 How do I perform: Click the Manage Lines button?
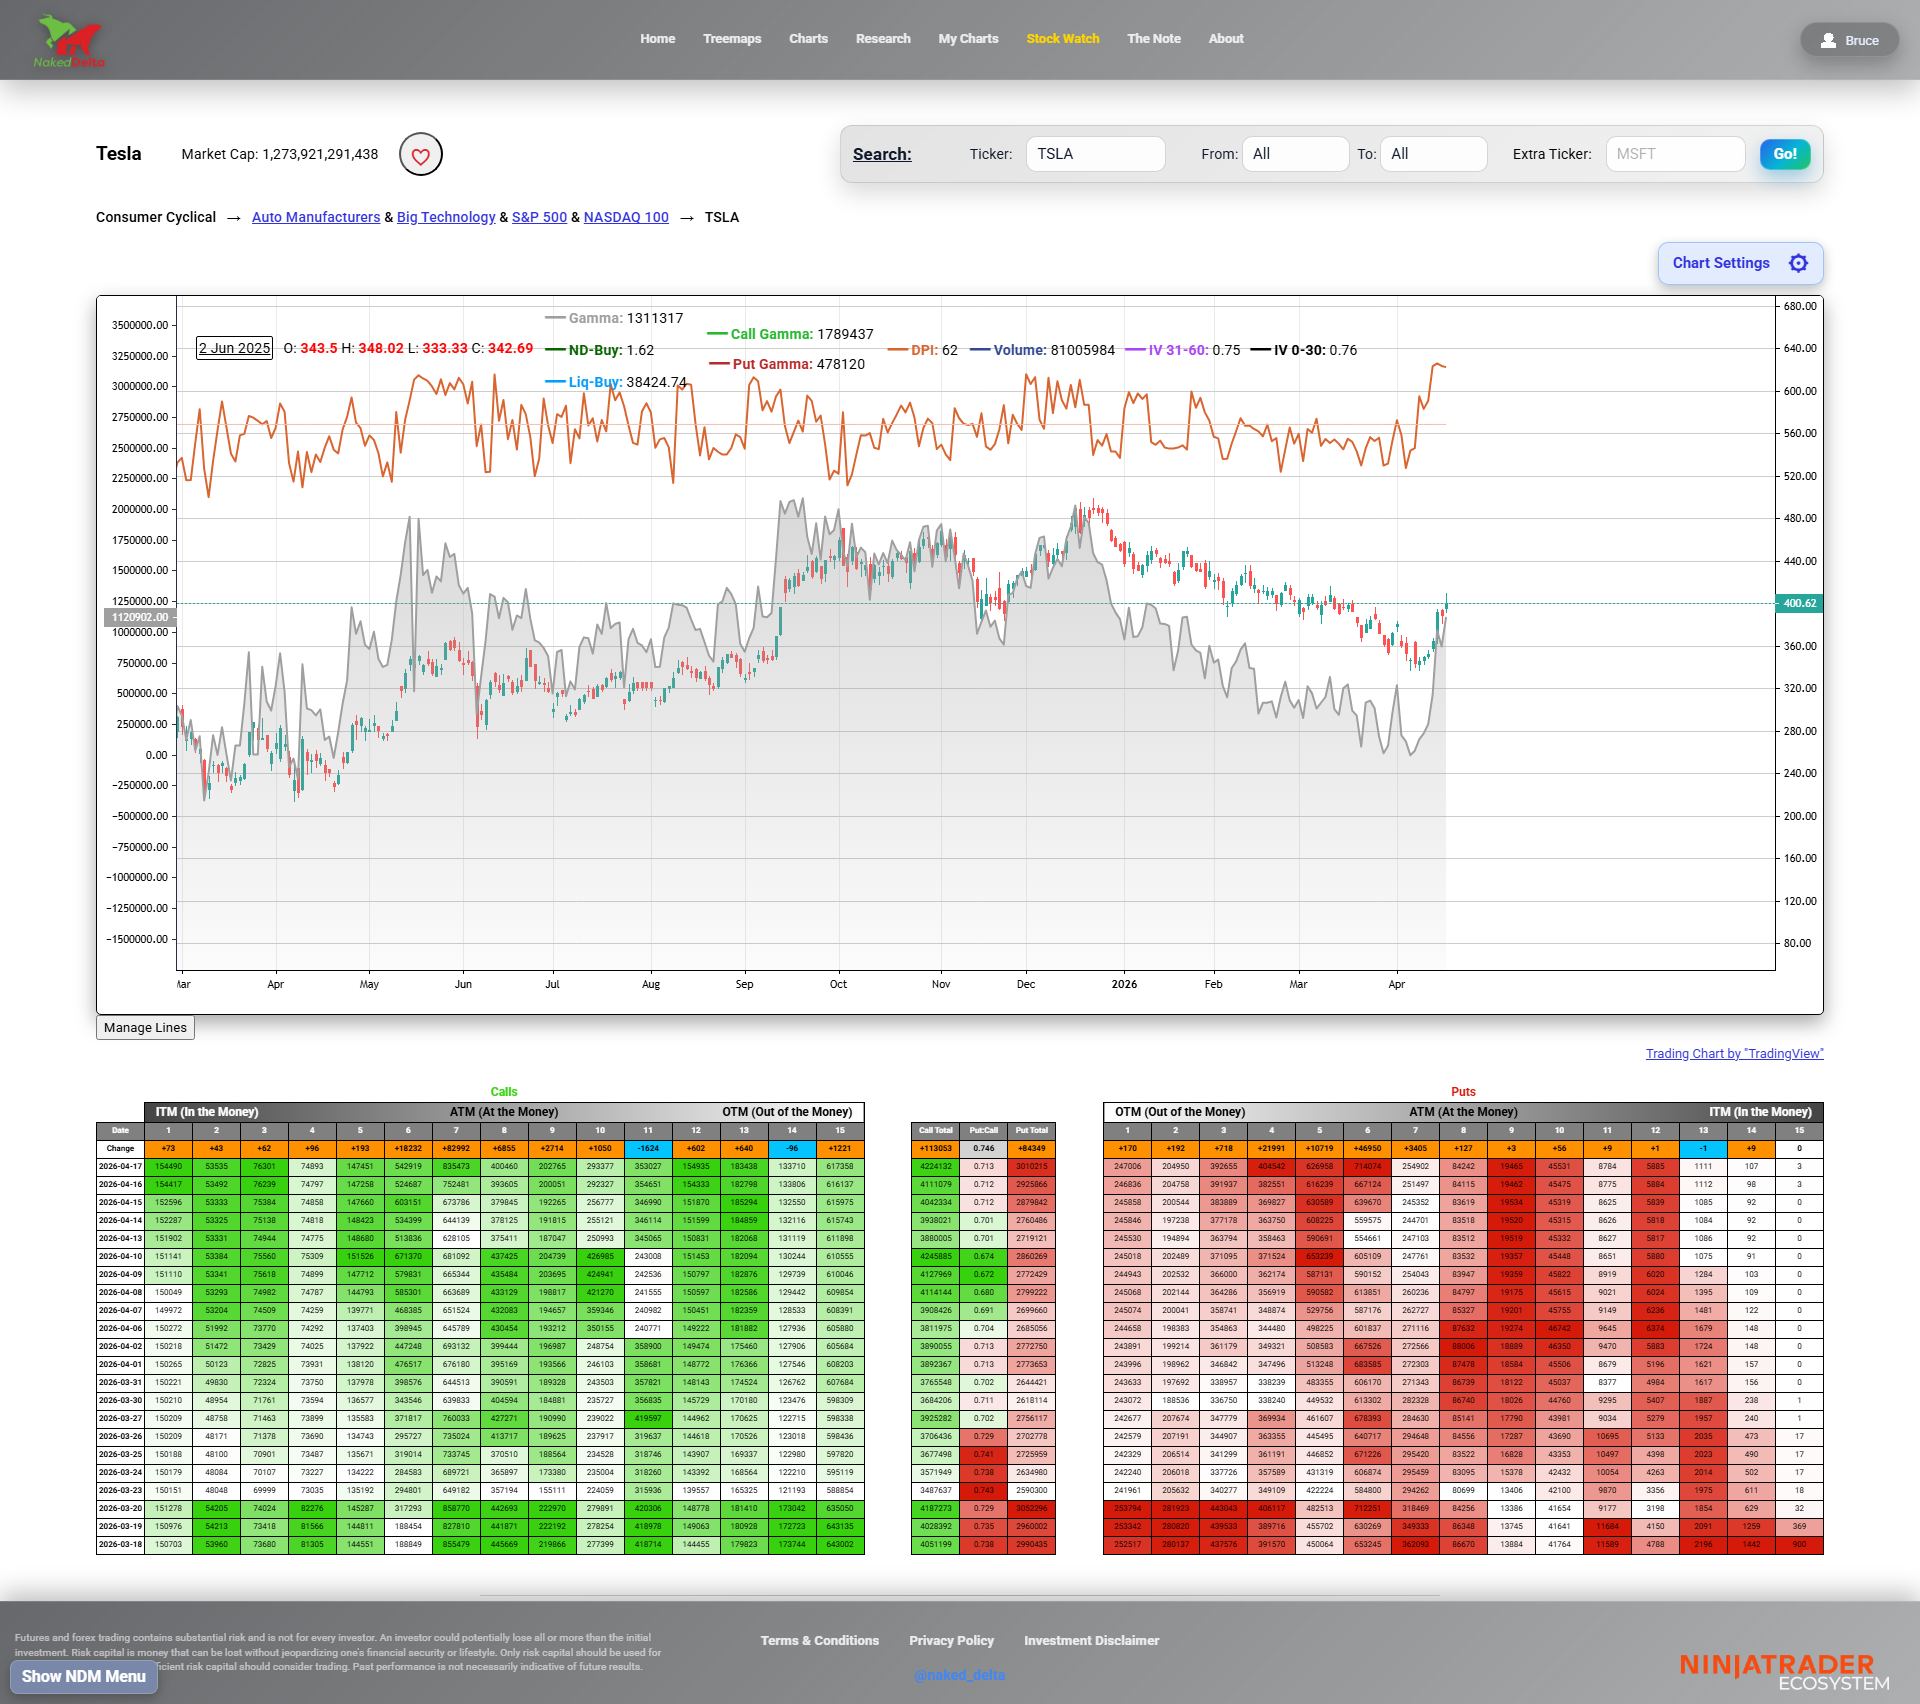pyautogui.click(x=145, y=1028)
